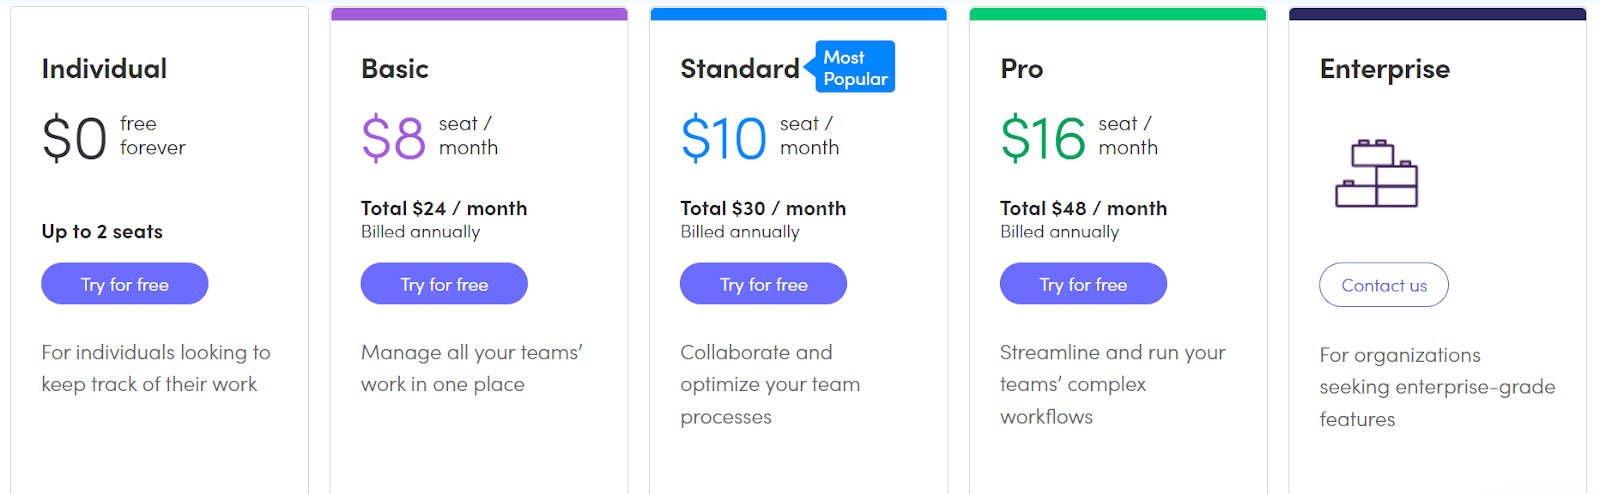This screenshot has height=494, width=1600.
Task: Click the Pro plan title
Action: [x=1021, y=69]
